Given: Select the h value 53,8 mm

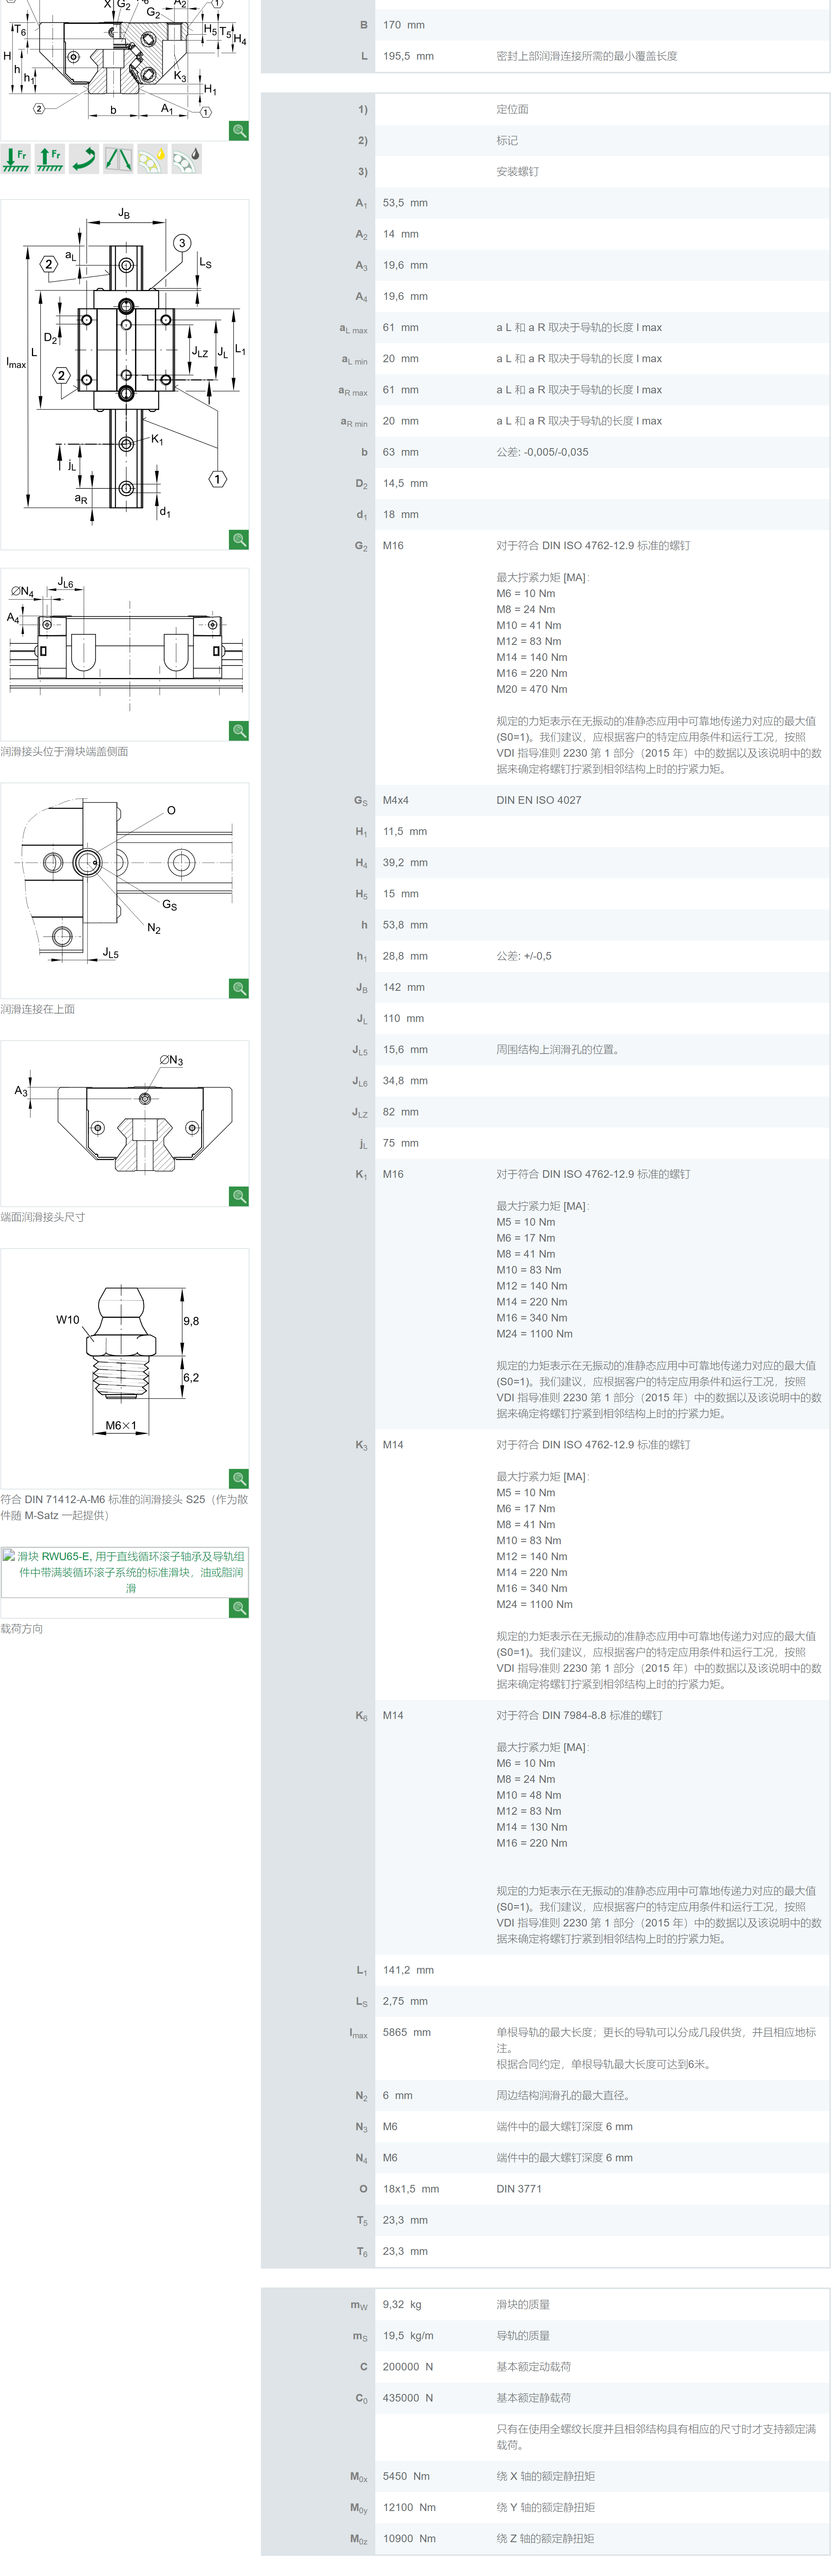Looking at the screenshot, I should tap(405, 925).
